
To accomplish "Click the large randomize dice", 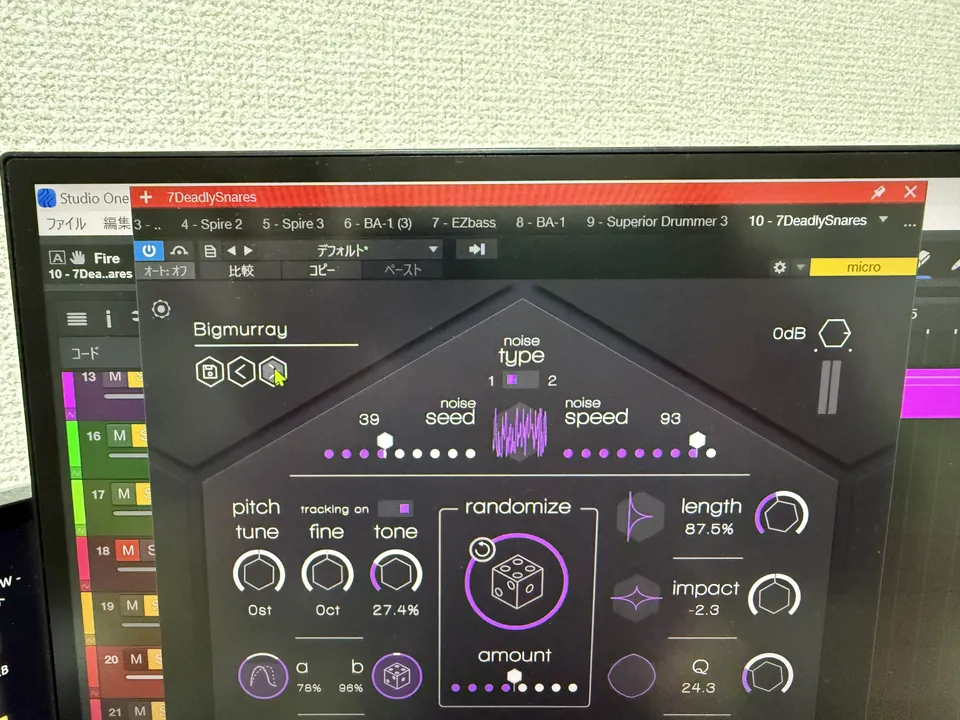I will click(x=517, y=583).
